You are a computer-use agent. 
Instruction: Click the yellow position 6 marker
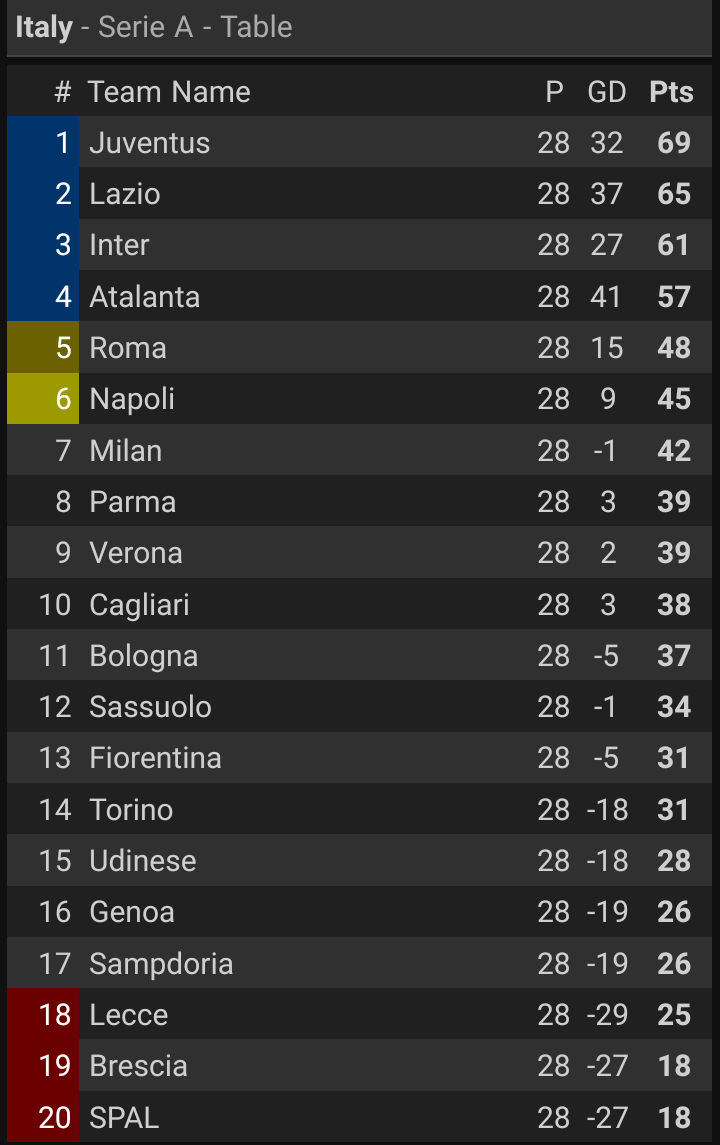click(x=42, y=399)
